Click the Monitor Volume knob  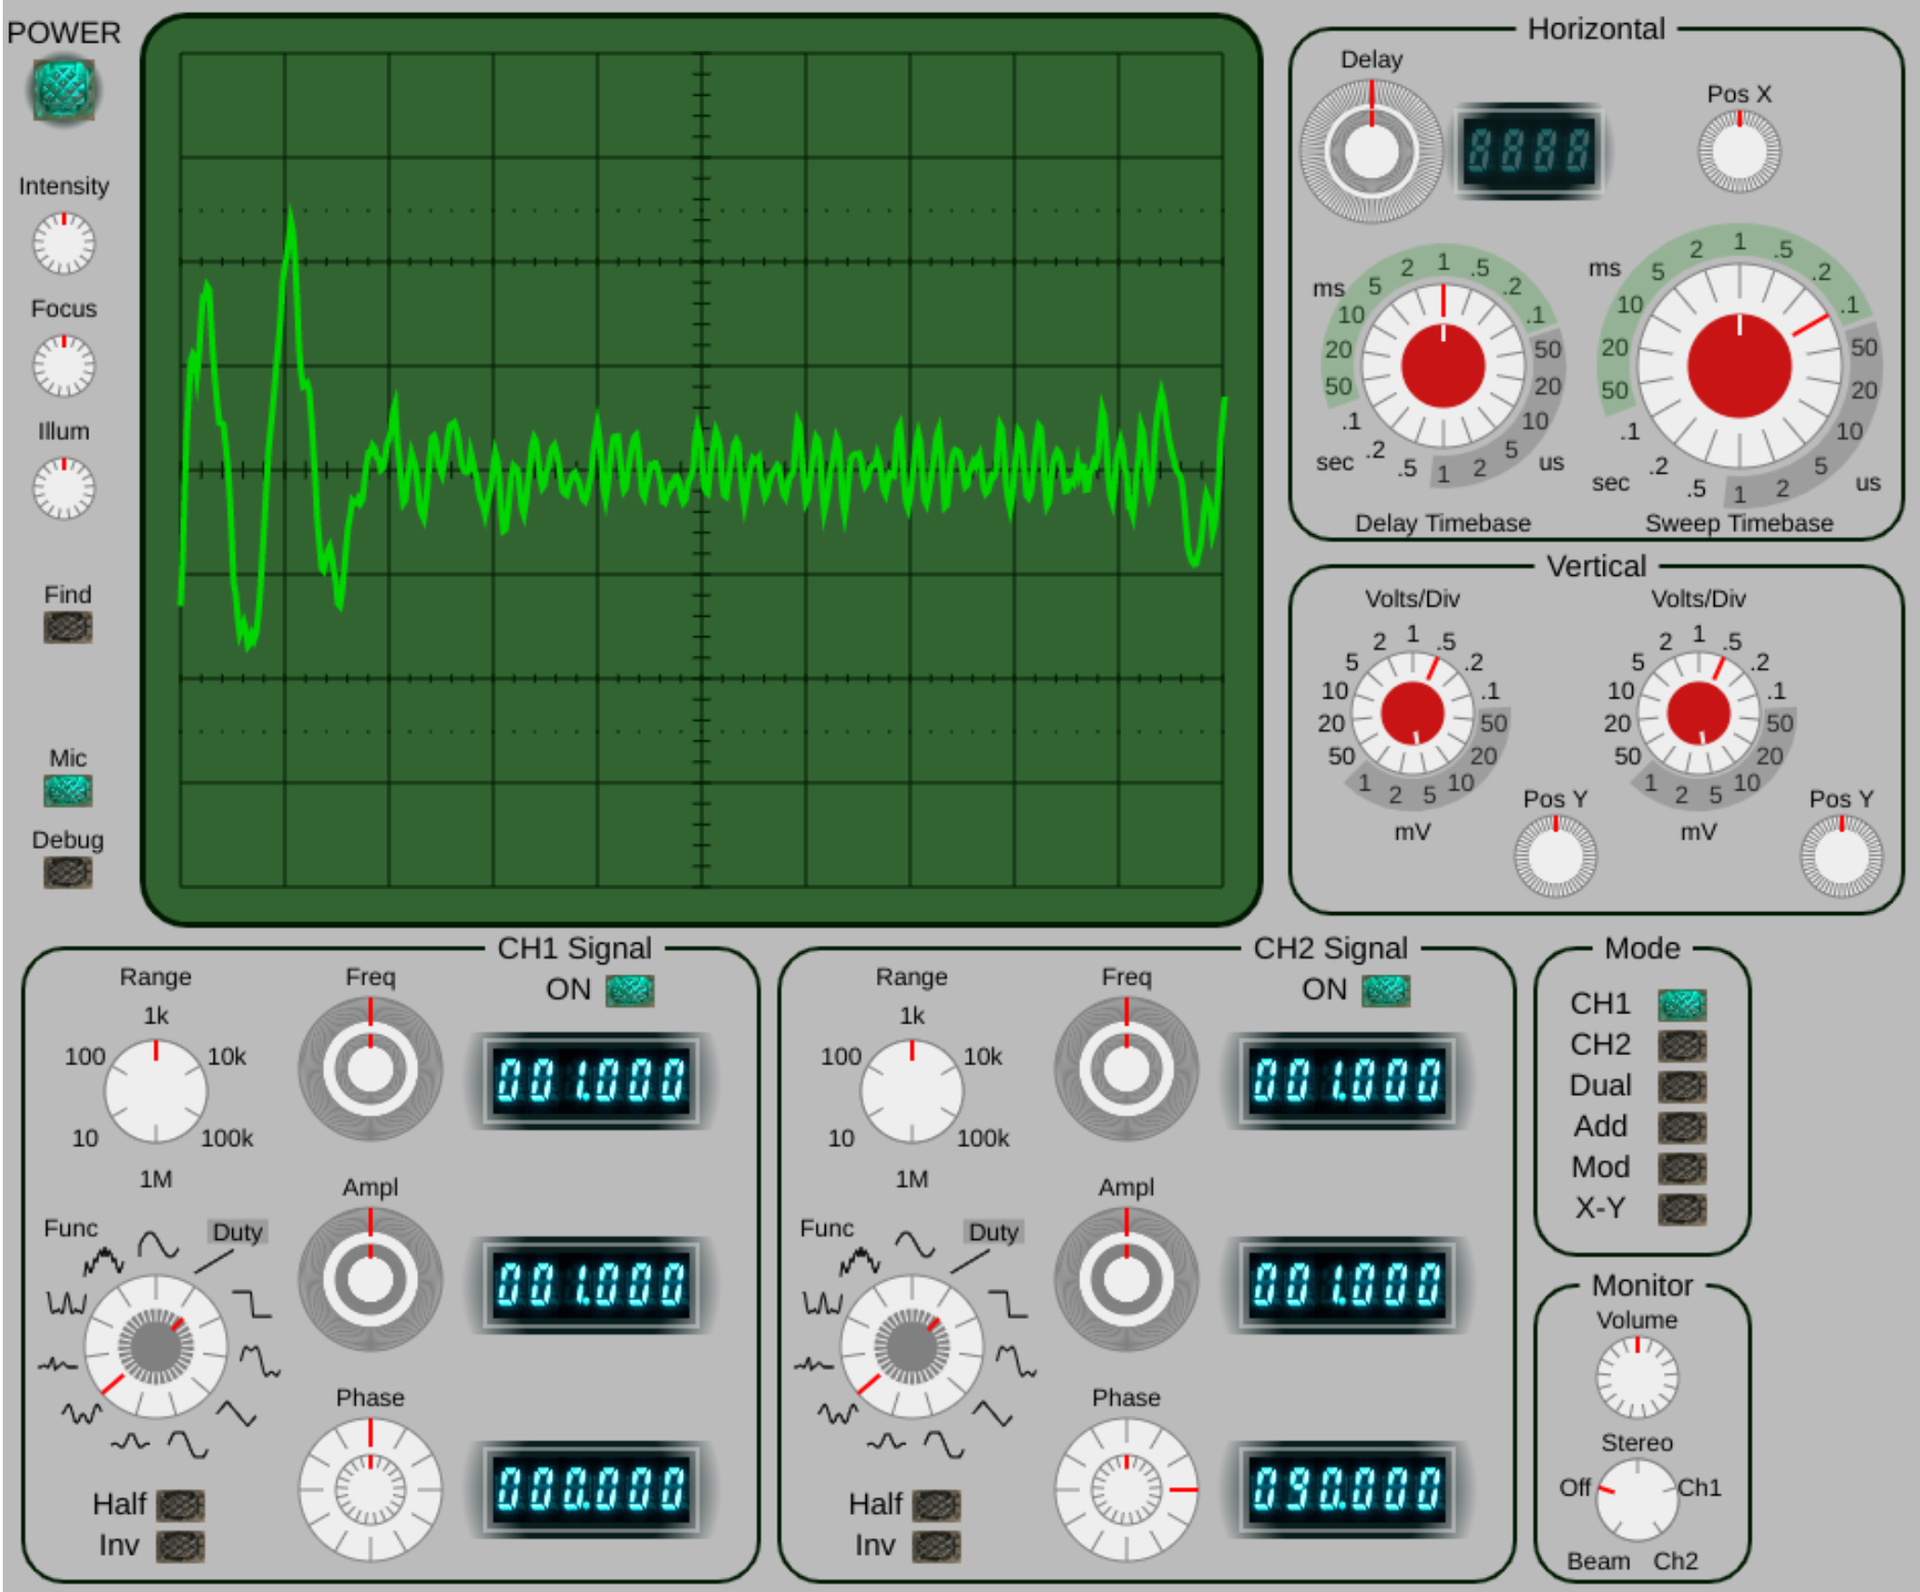pos(1637,1377)
